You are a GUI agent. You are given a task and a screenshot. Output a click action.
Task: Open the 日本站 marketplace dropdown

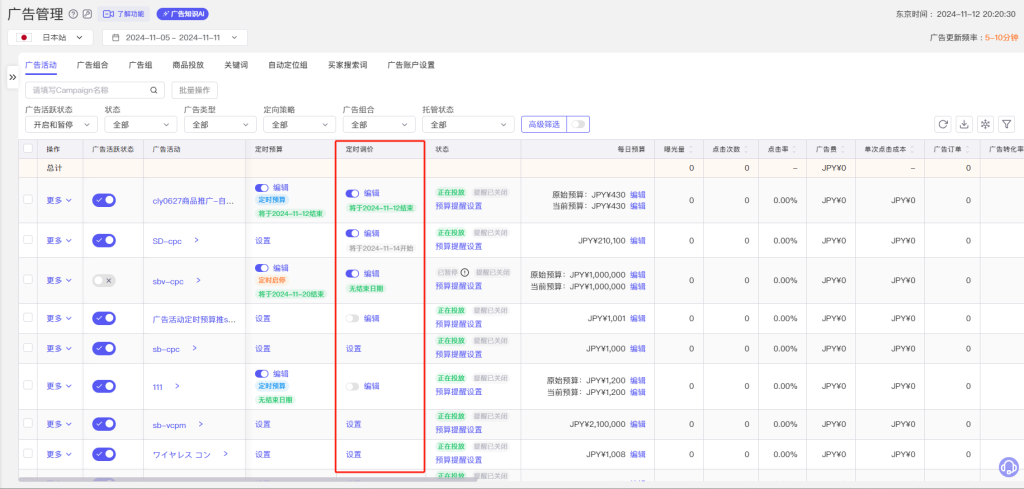[50, 38]
